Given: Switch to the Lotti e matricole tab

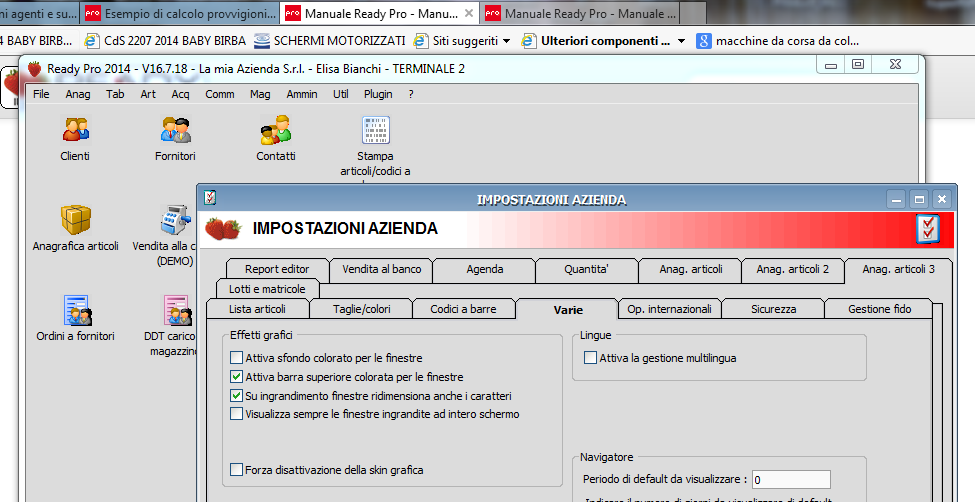Looking at the screenshot, I should tap(267, 289).
